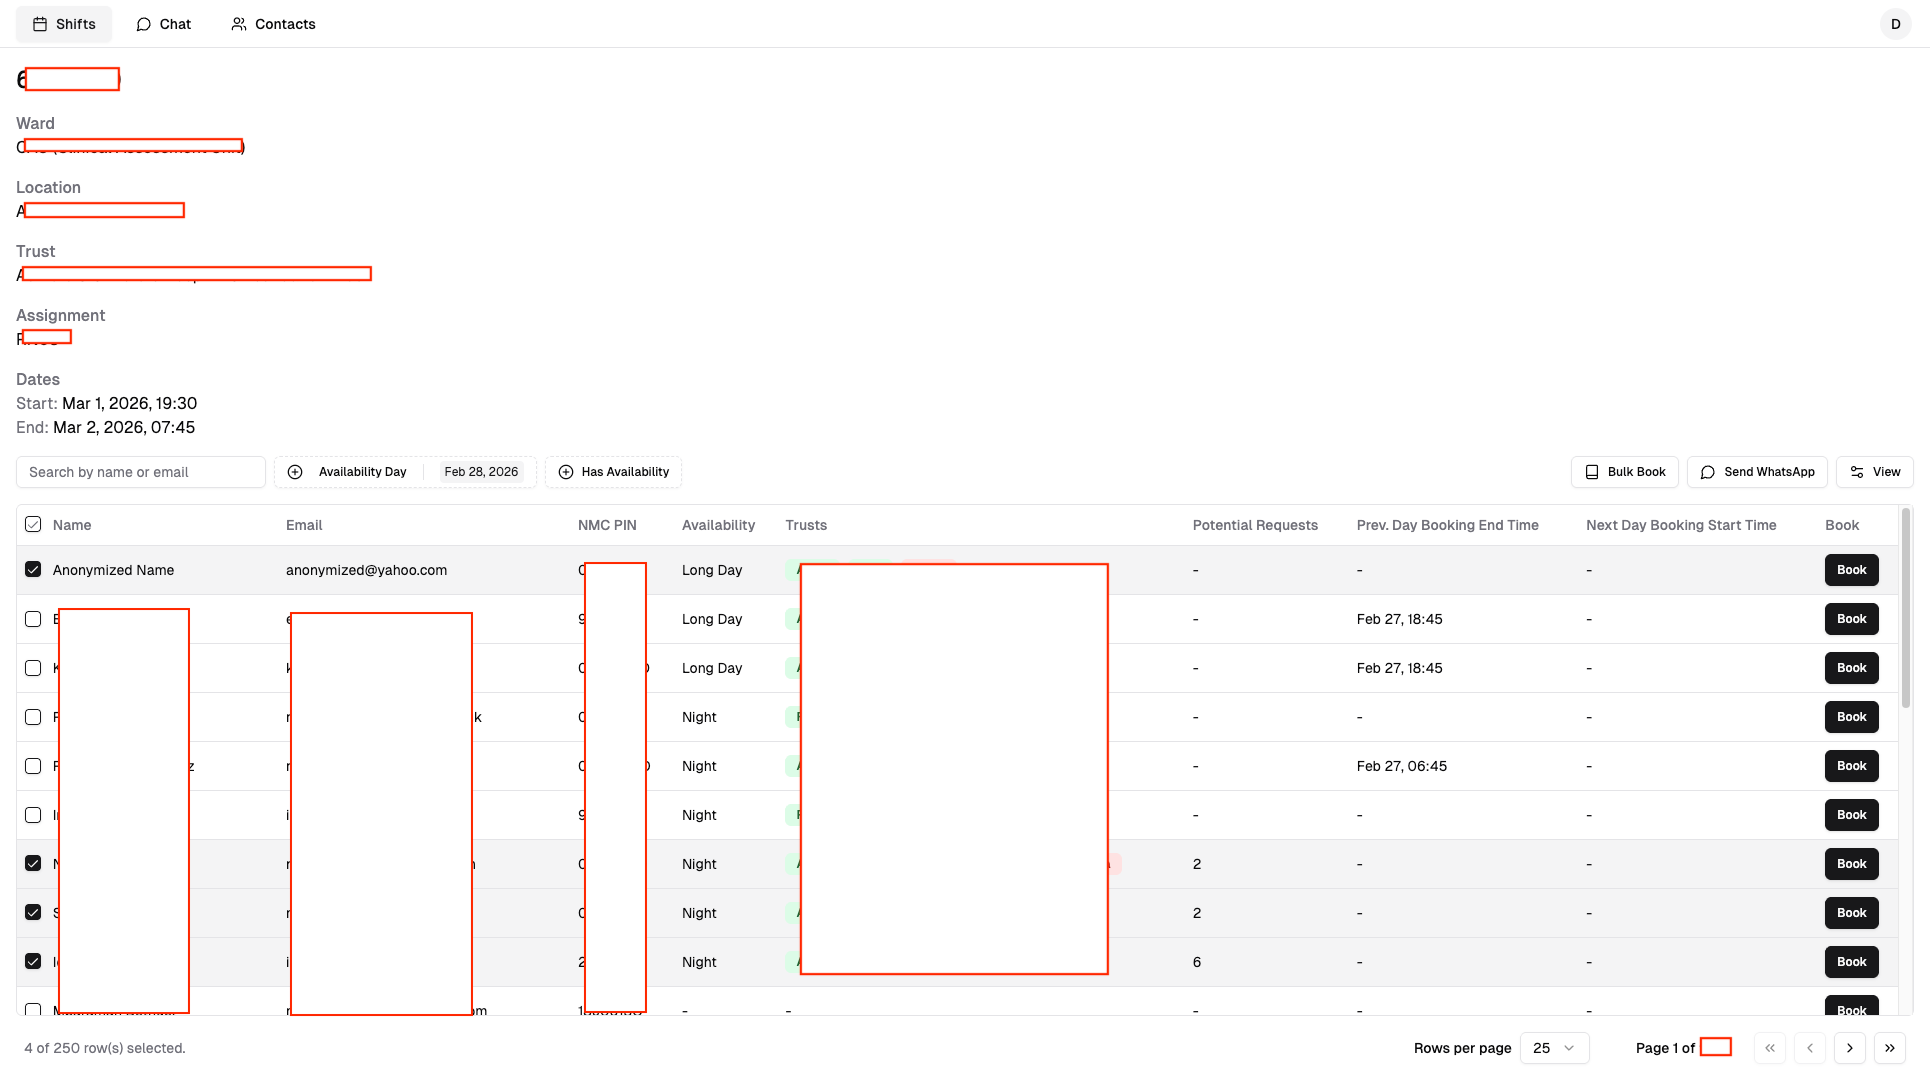Click the Shifts calendar icon
This screenshot has width=1930, height=1080.
point(40,24)
